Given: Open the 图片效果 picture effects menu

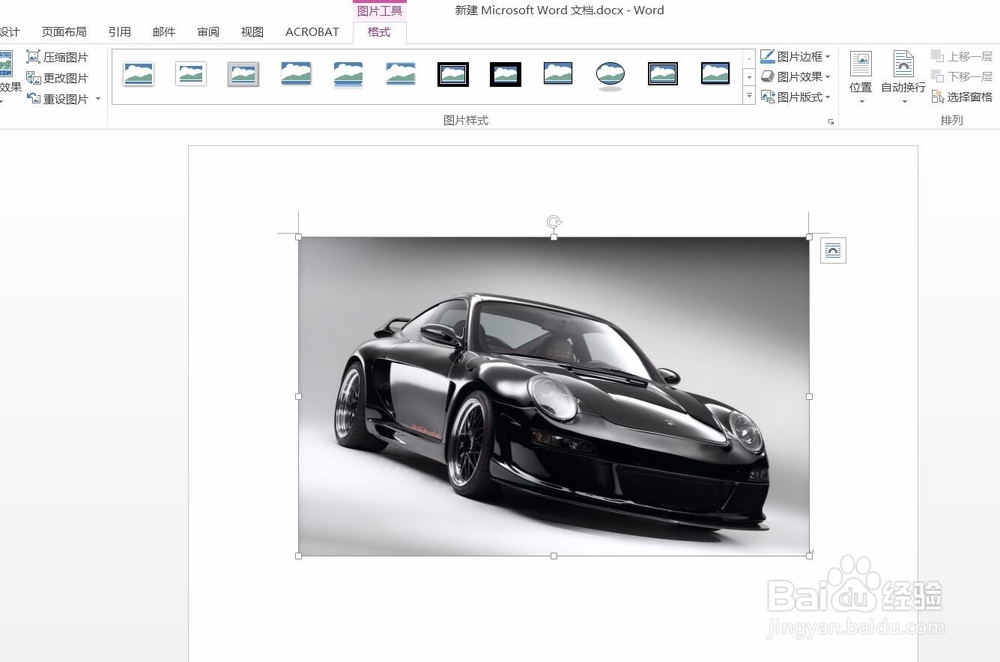Looking at the screenshot, I should (796, 77).
